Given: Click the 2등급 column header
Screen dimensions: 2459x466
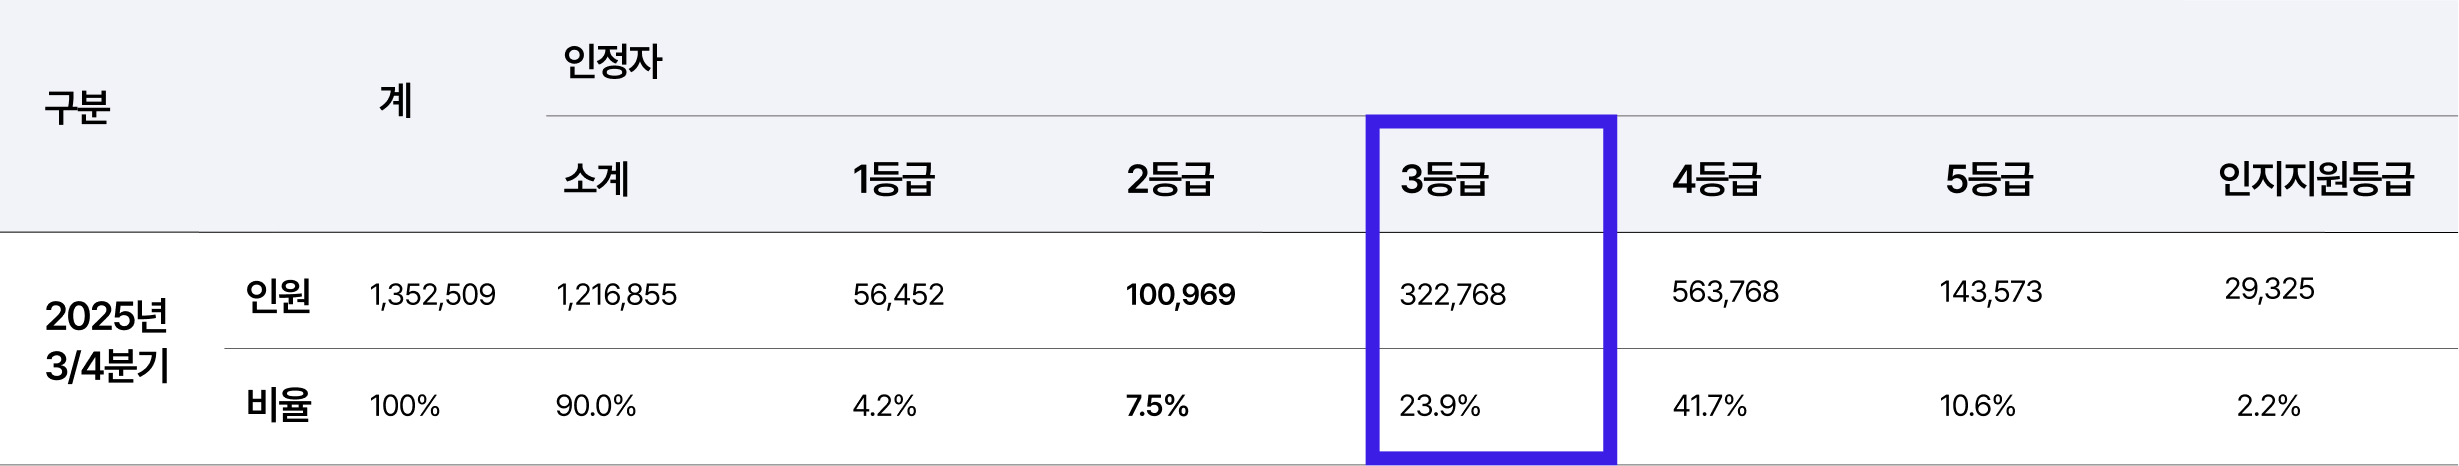Looking at the screenshot, I should [1169, 179].
